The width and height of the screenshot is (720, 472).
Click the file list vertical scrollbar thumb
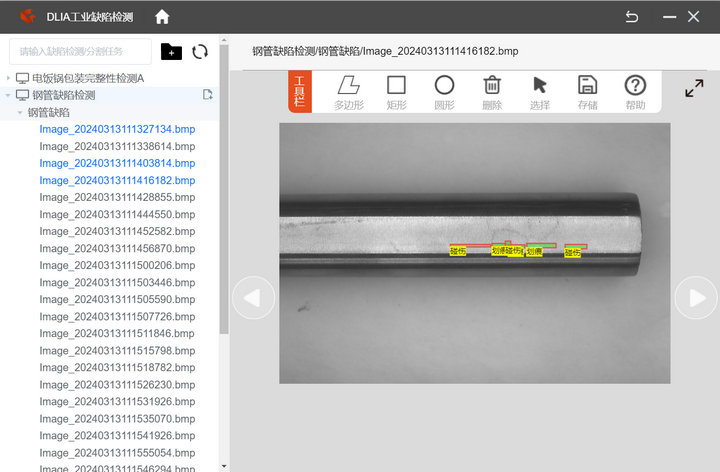224,188
